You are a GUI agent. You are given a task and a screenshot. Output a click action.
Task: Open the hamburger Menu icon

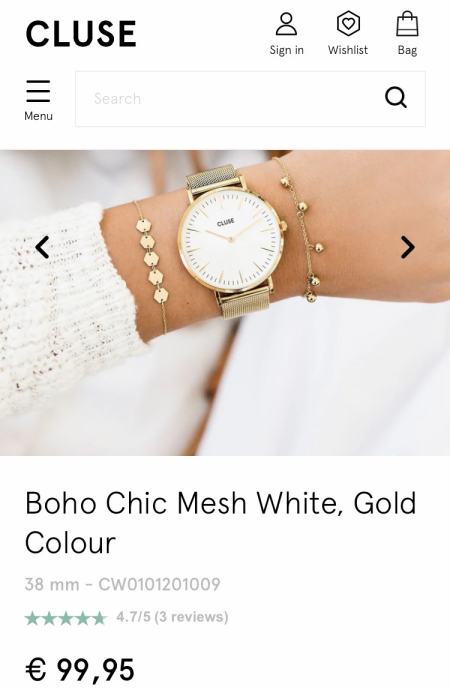tap(38, 91)
